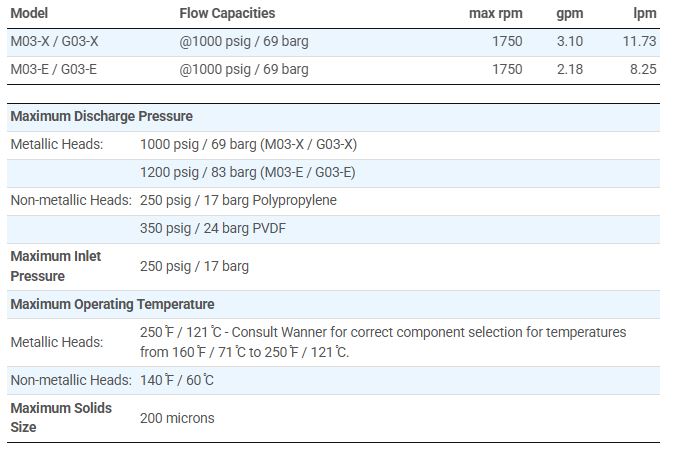Select the M03-E / G03-E model cell
The width and height of the screenshot is (674, 457).
click(54, 69)
